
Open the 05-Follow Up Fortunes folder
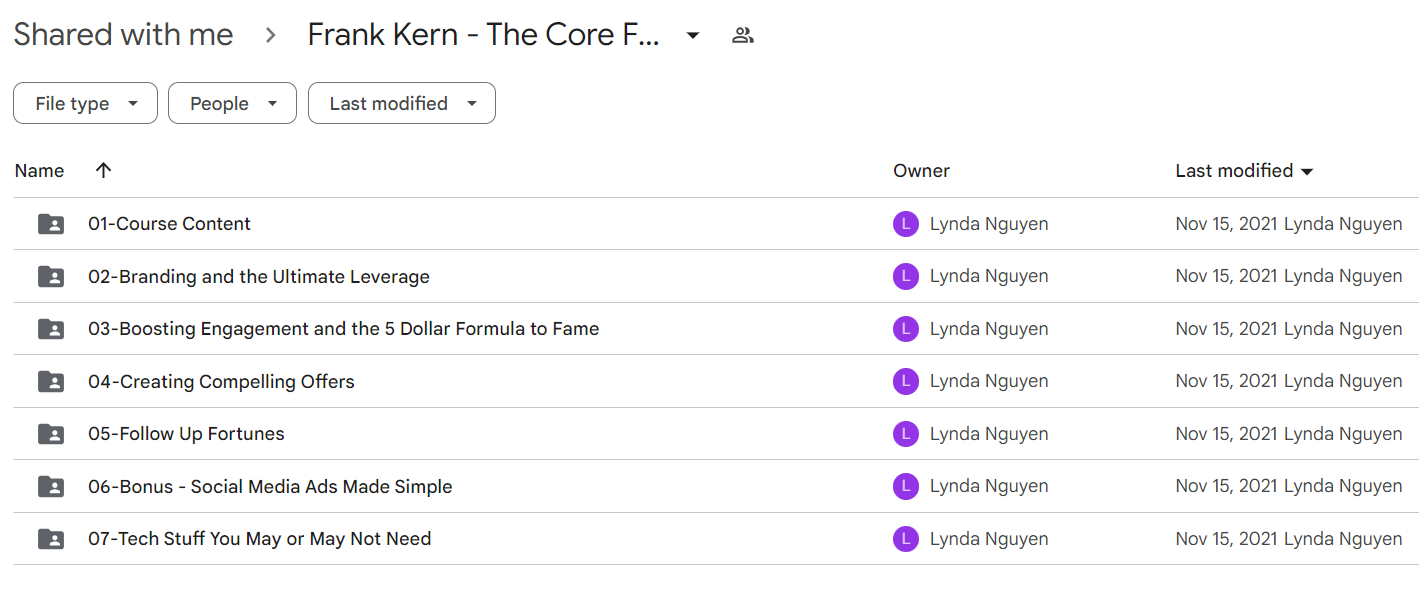[186, 434]
